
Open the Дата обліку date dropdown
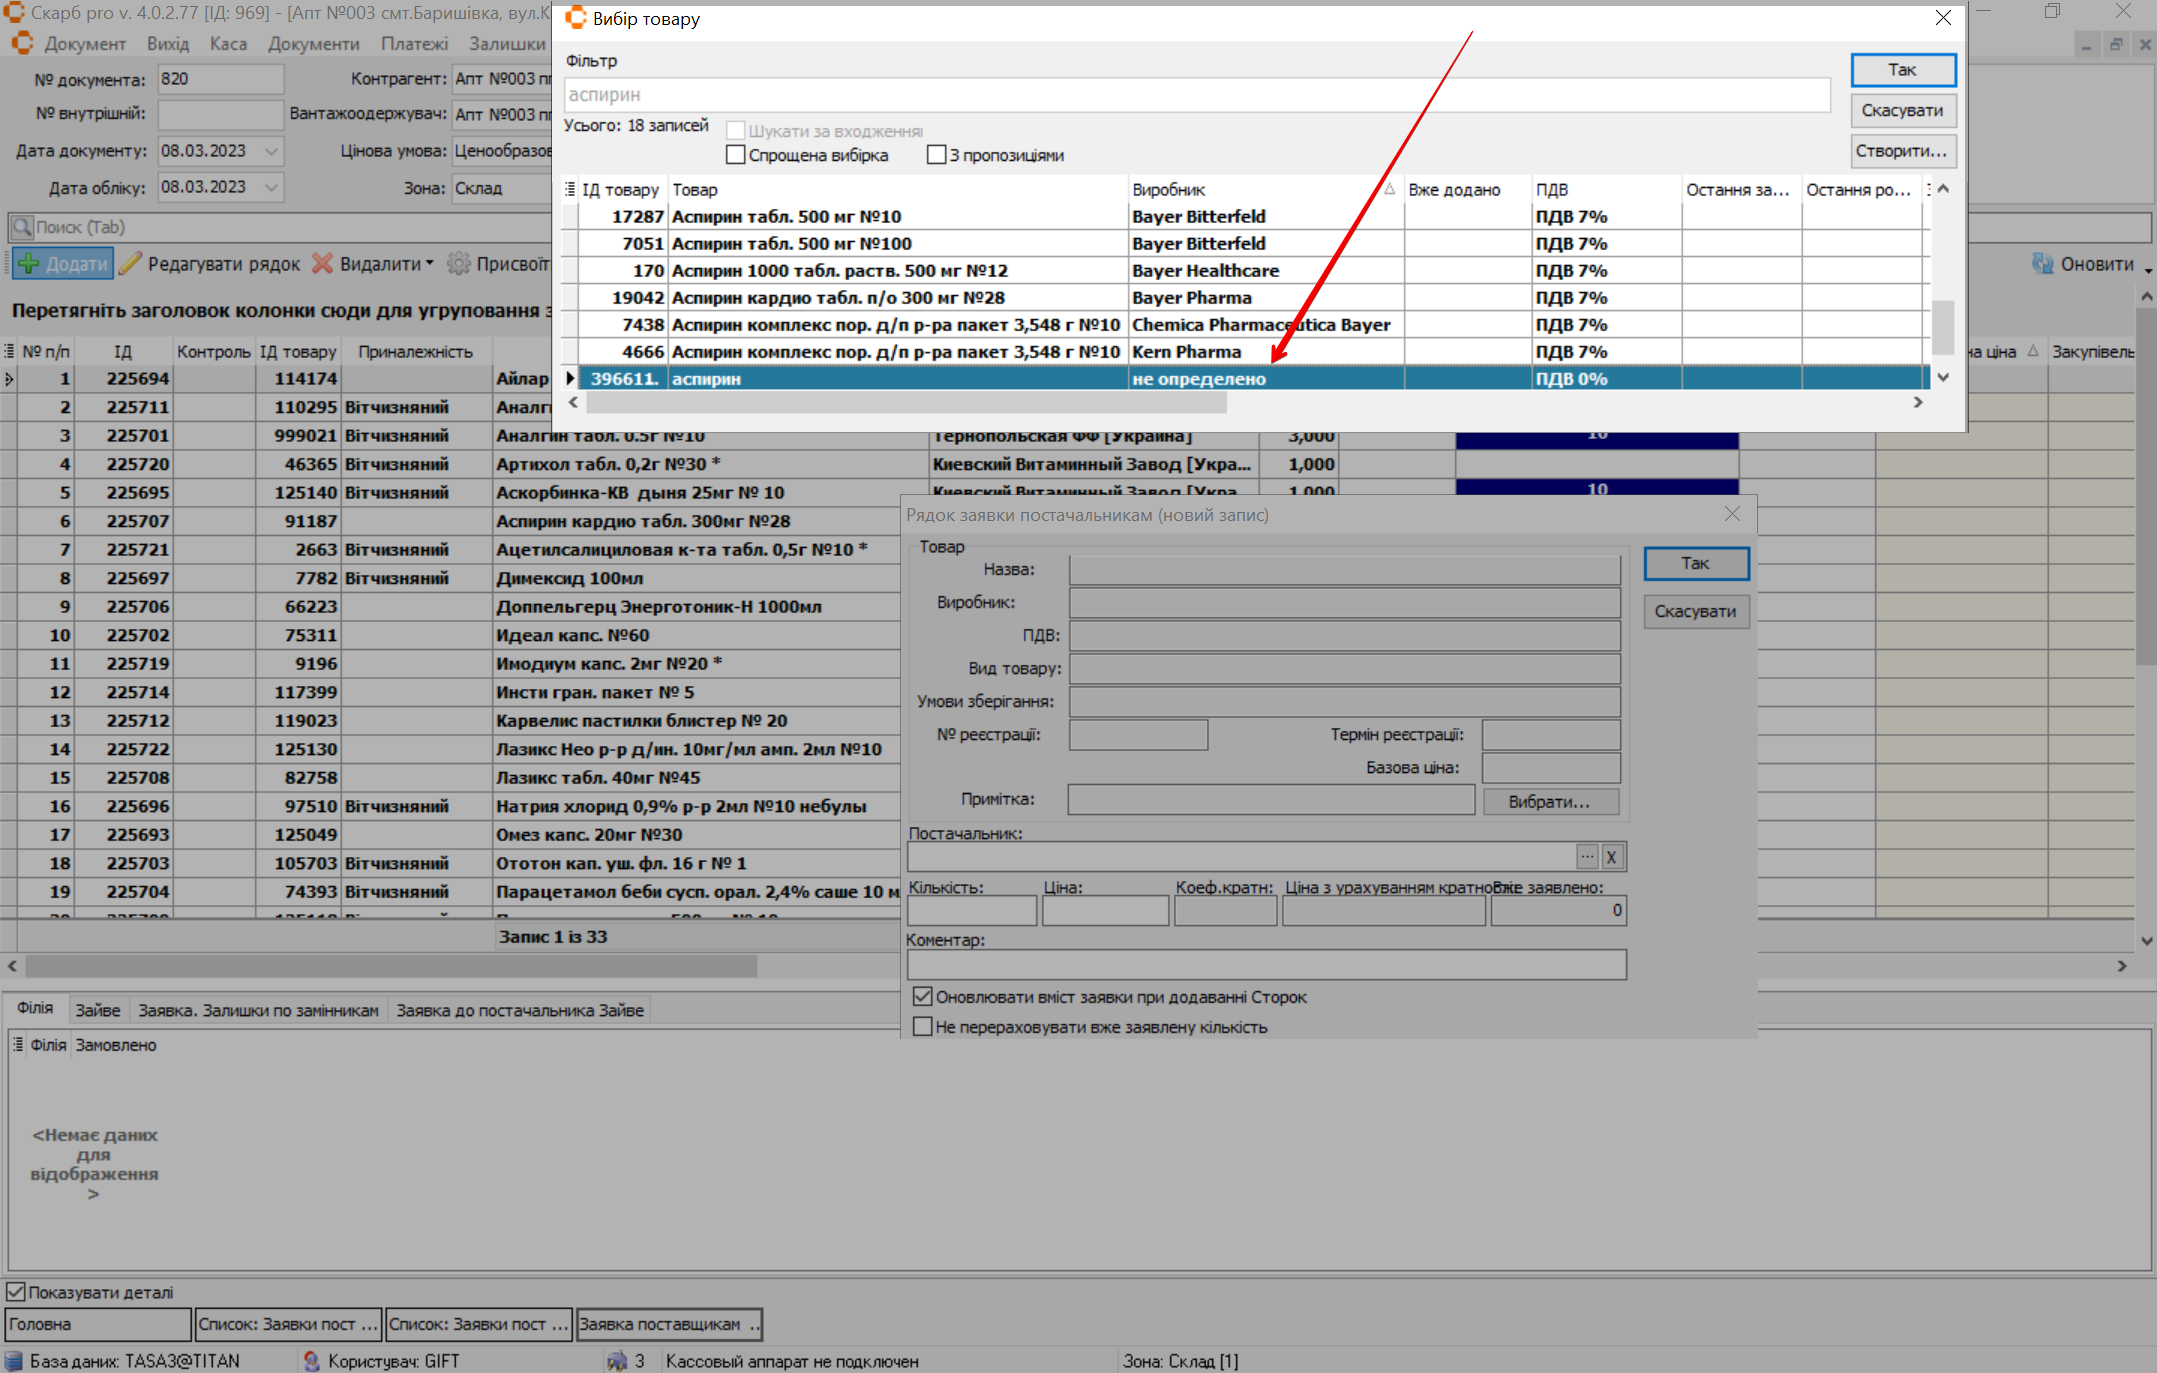coord(271,187)
